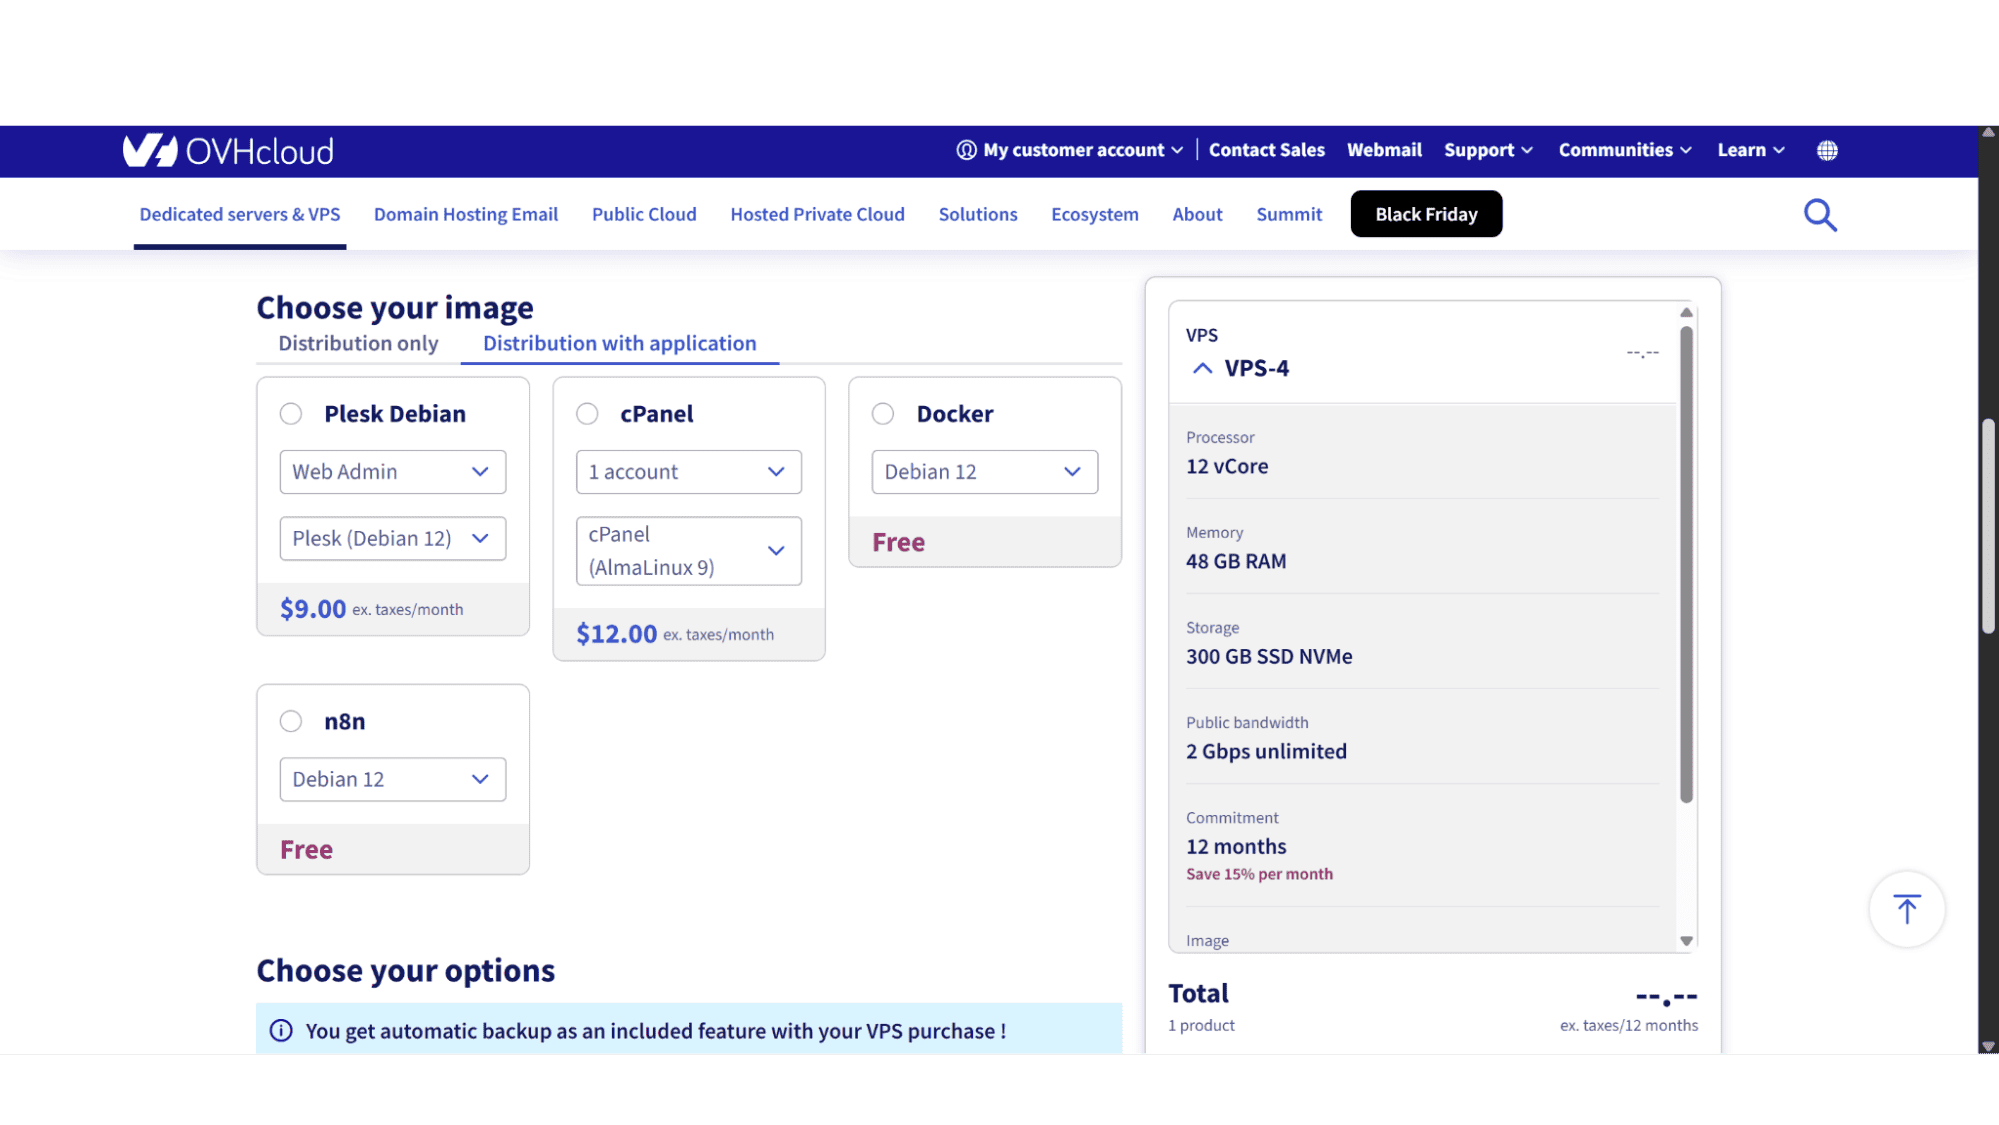The image size is (1999, 1125).
Task: Select the cPanel radio button
Action: [x=587, y=414]
